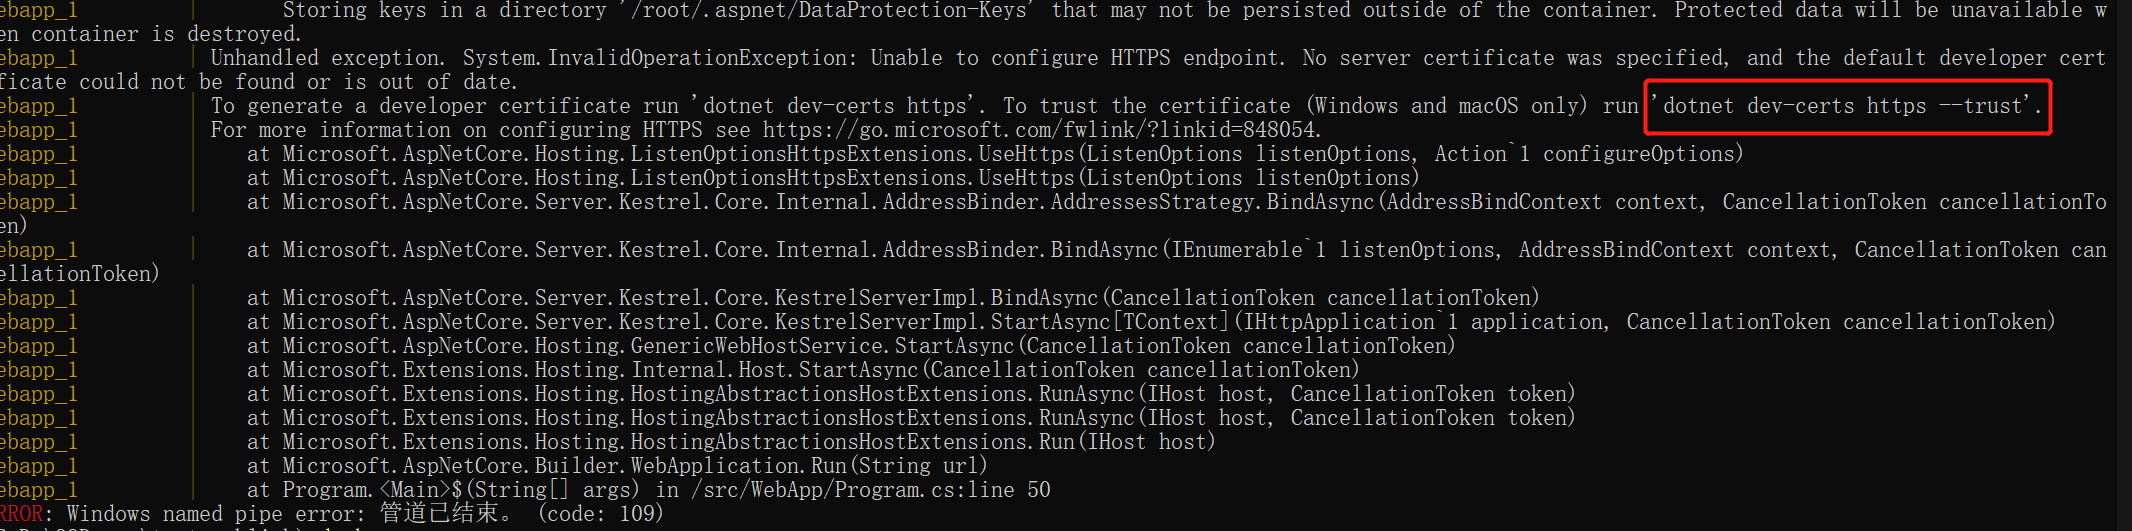Click the HostingAbstractionsHostExtensions.Run(IHost host) line

(x=731, y=442)
